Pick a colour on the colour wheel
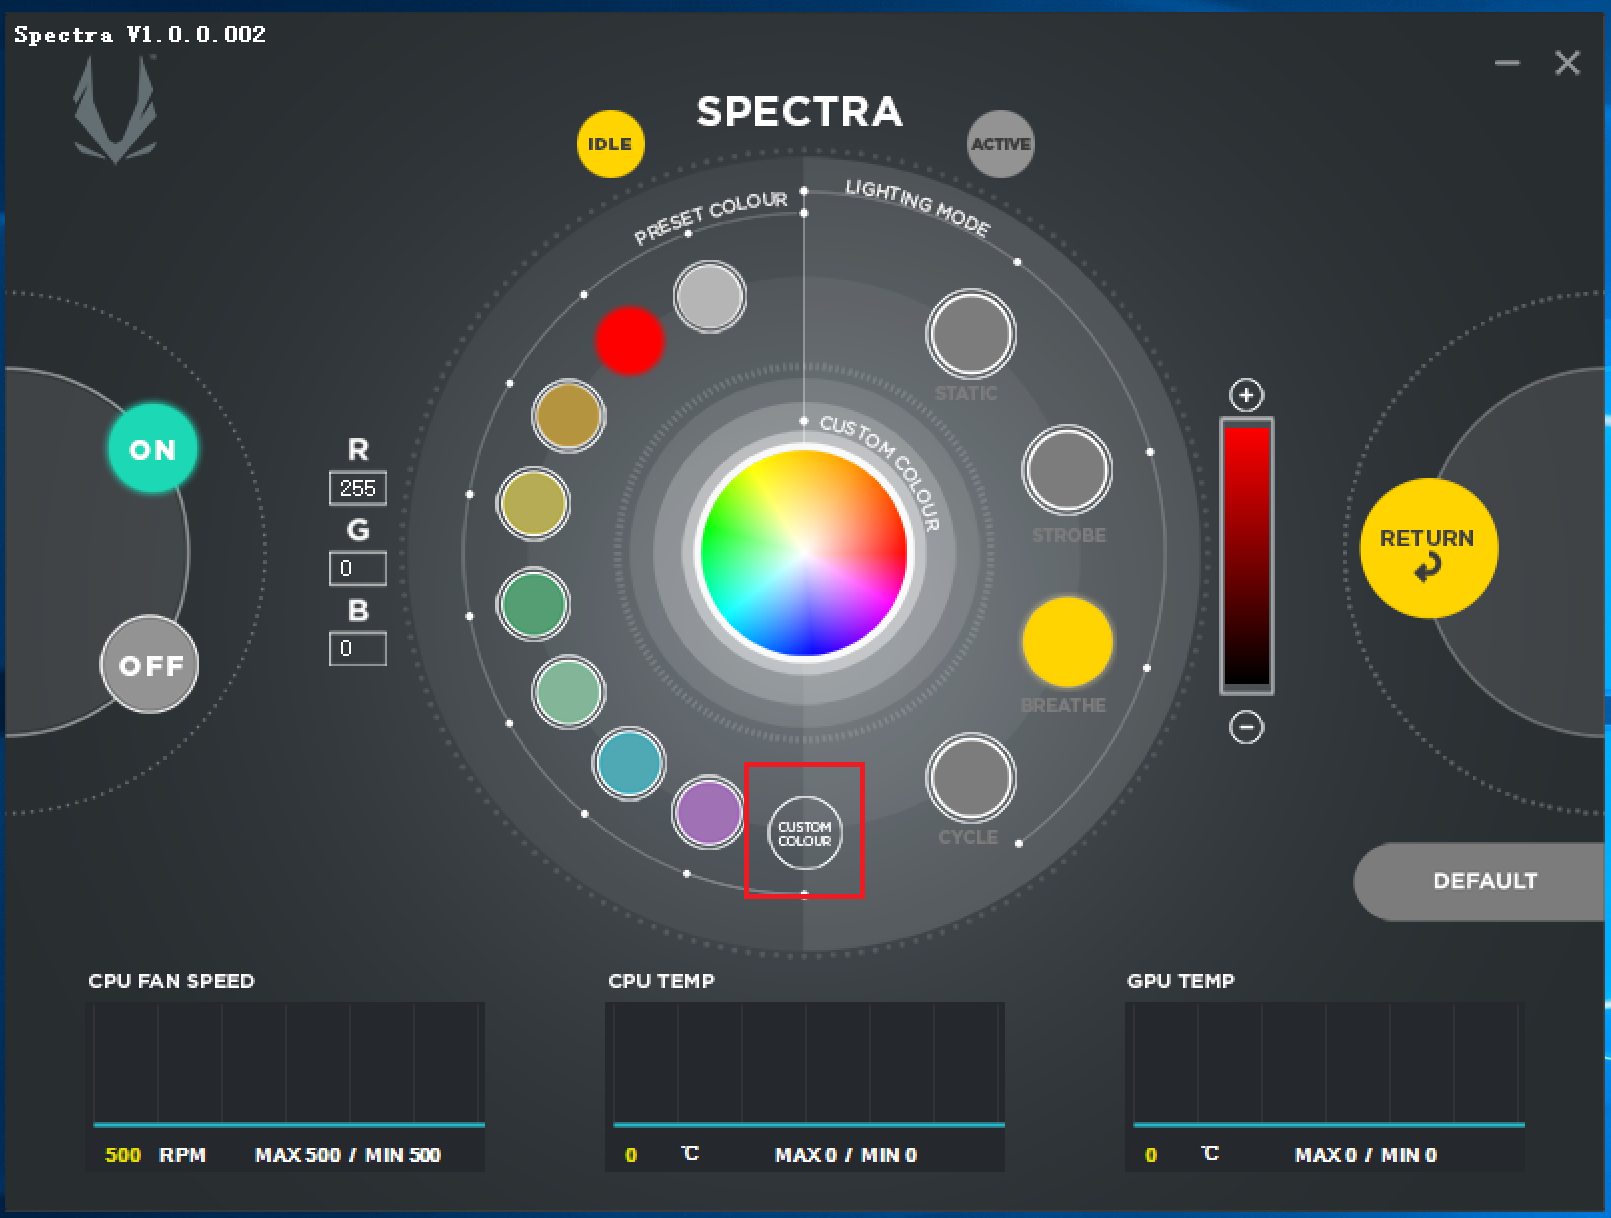This screenshot has width=1611, height=1218. pos(804,552)
